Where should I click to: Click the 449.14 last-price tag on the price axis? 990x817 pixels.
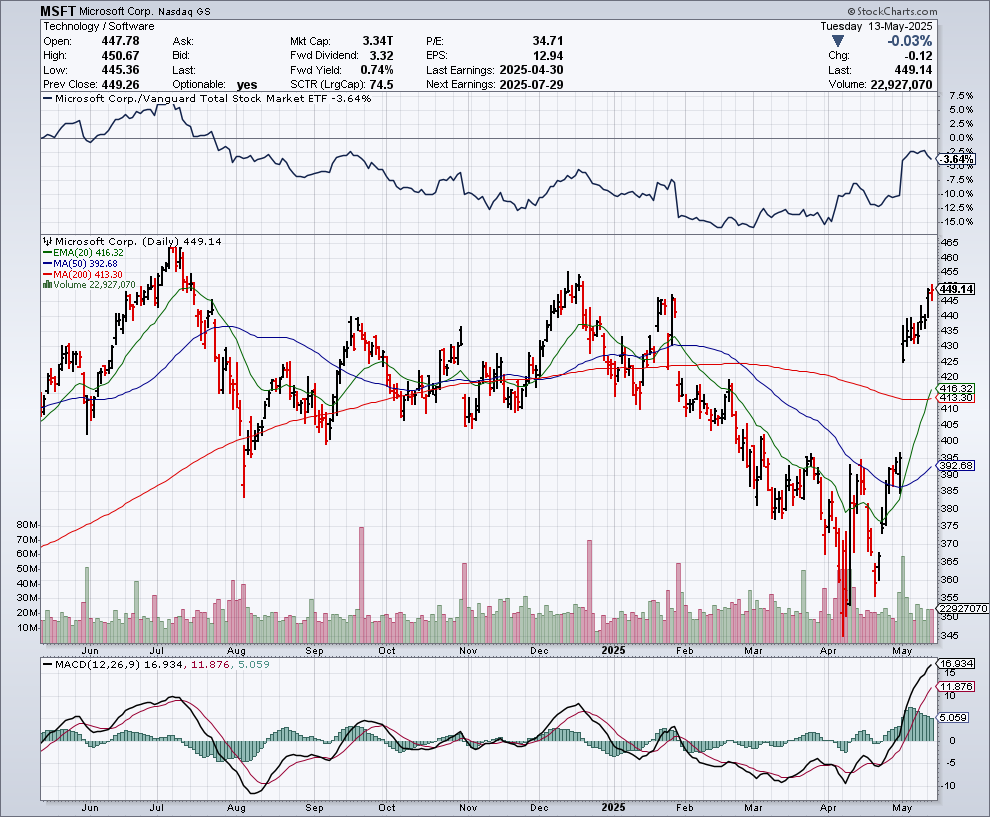957,289
